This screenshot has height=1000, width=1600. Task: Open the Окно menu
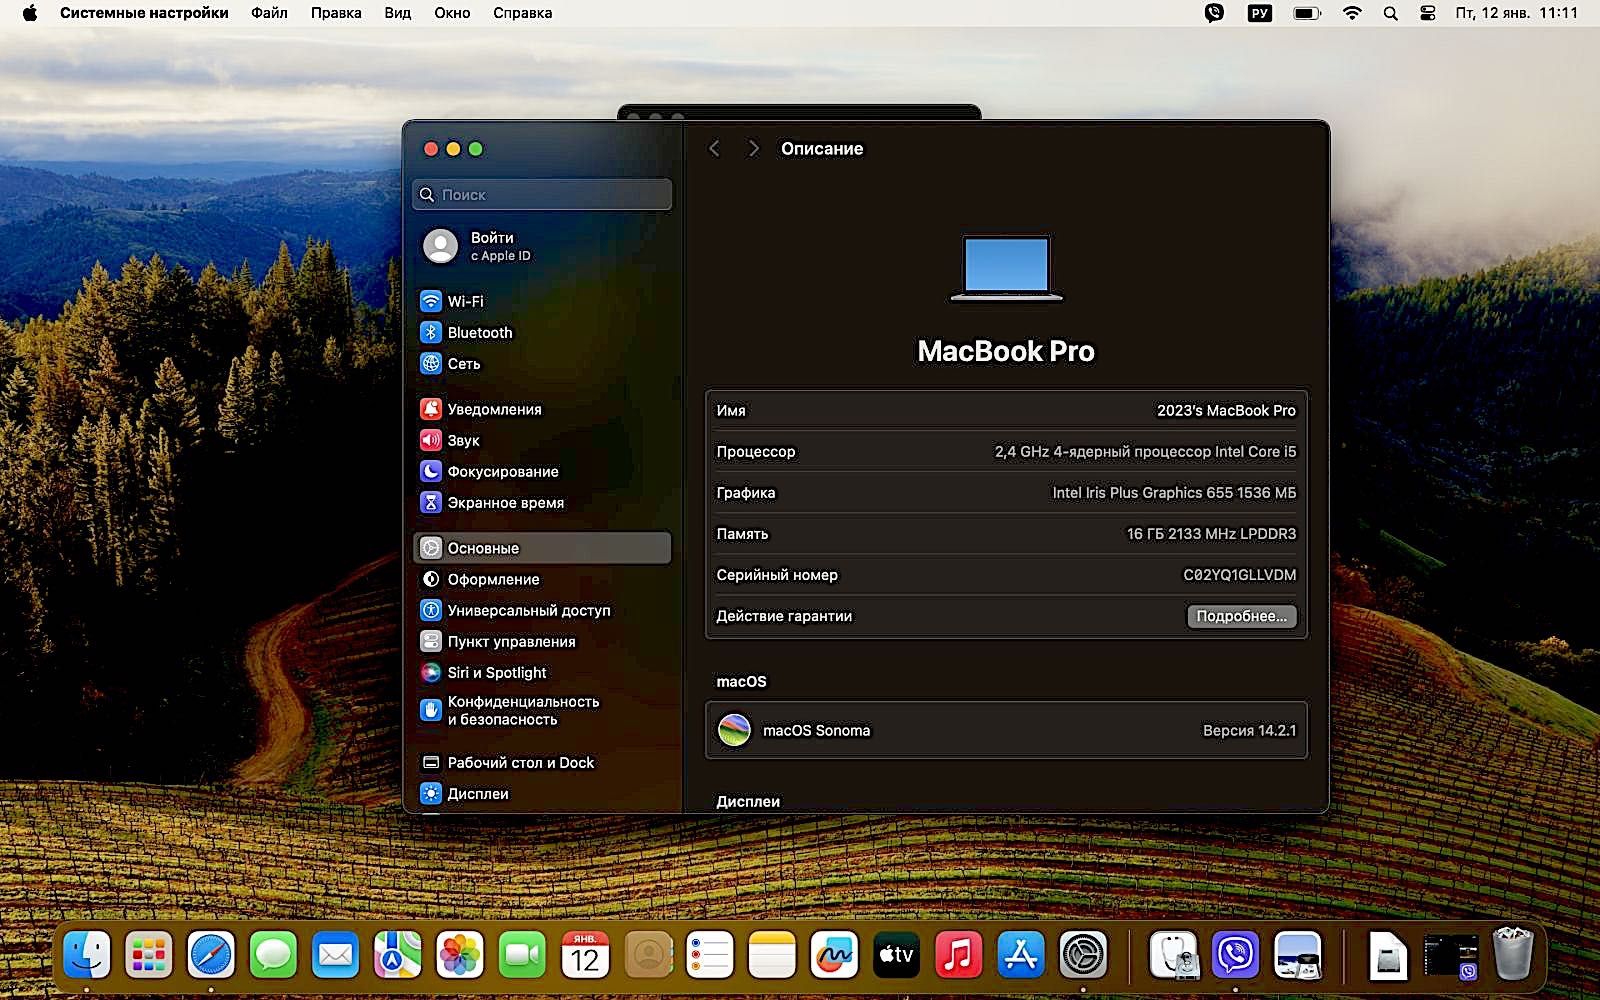tap(452, 13)
